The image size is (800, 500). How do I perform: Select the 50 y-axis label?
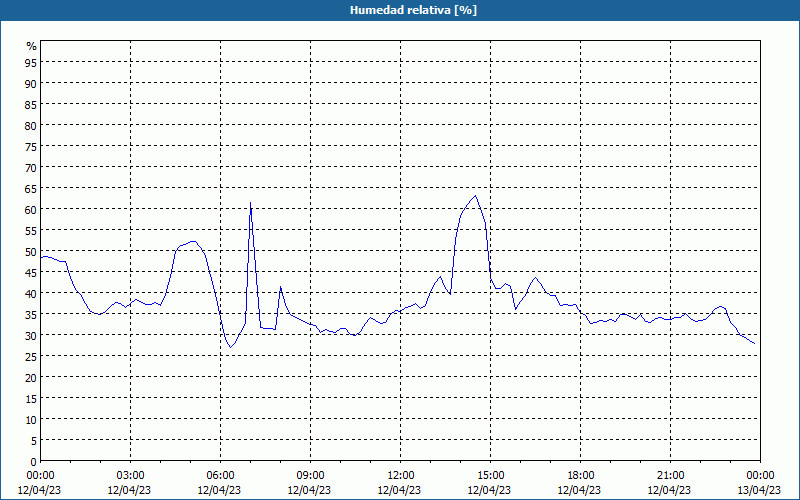pyautogui.click(x=31, y=252)
